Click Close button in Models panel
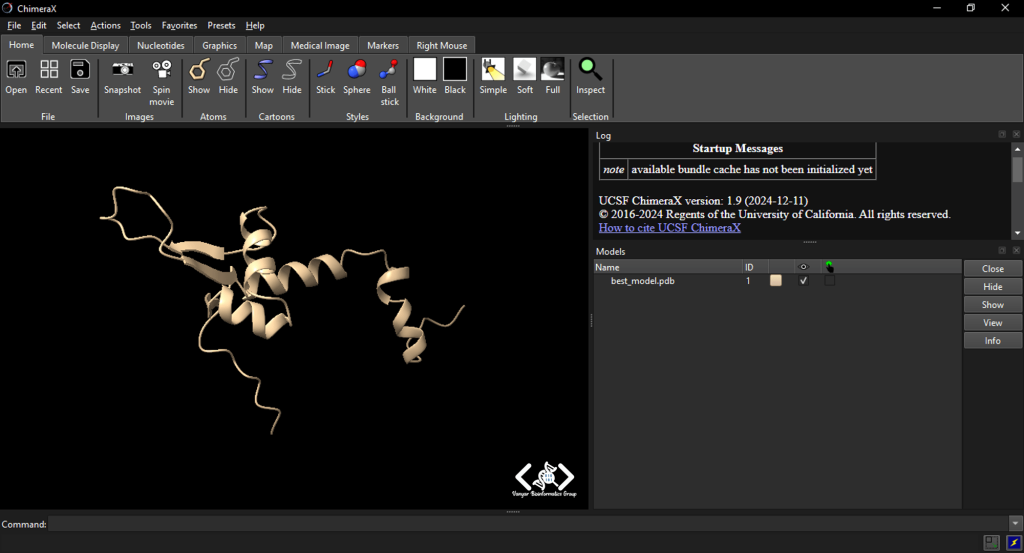Screen dimensions: 1024x553 tap(993, 268)
